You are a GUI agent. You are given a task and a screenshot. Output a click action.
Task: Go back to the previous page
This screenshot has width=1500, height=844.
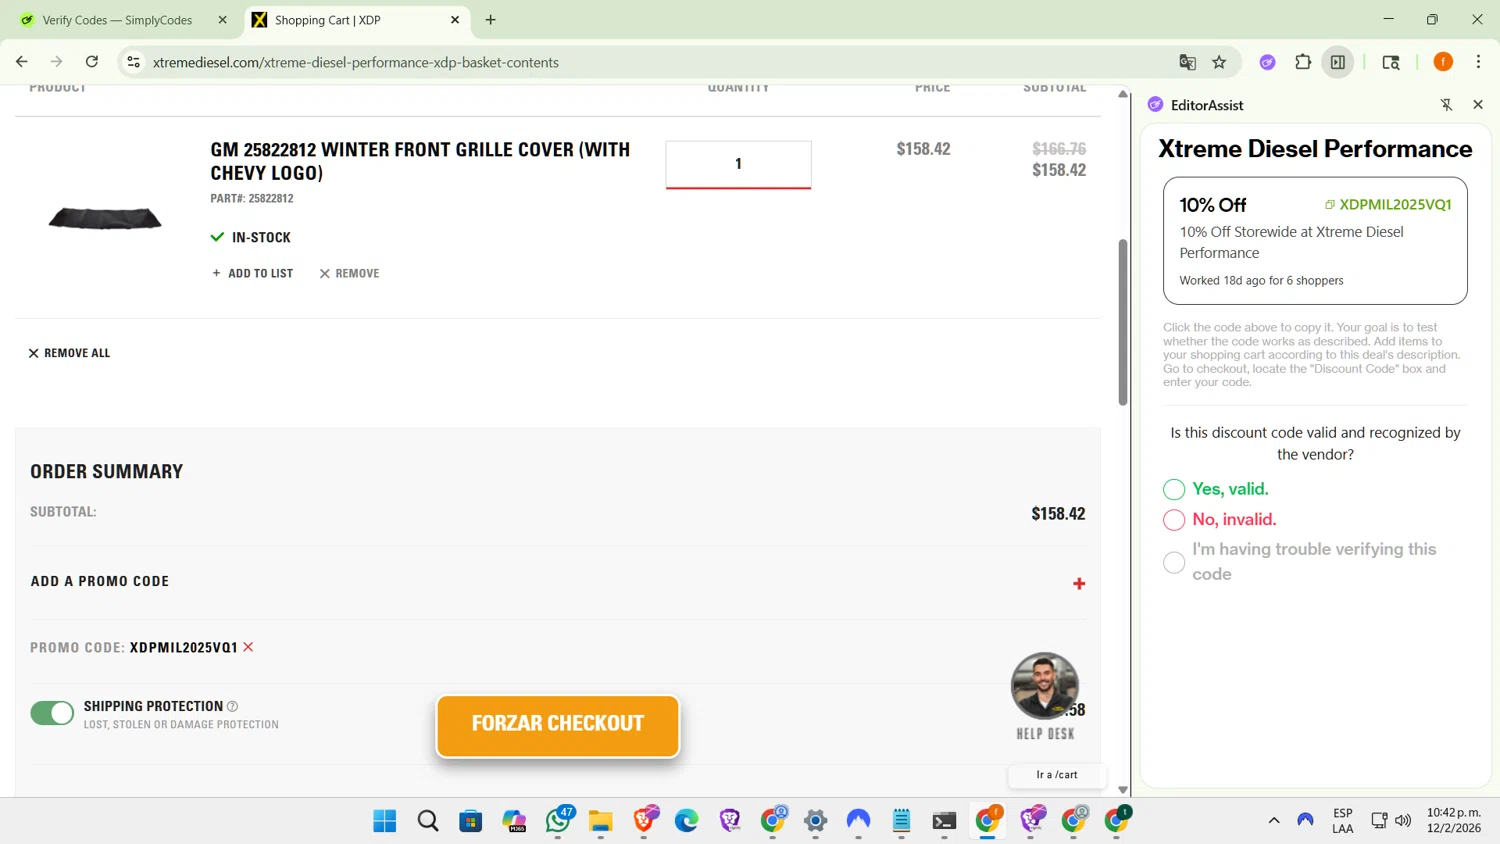pos(22,62)
